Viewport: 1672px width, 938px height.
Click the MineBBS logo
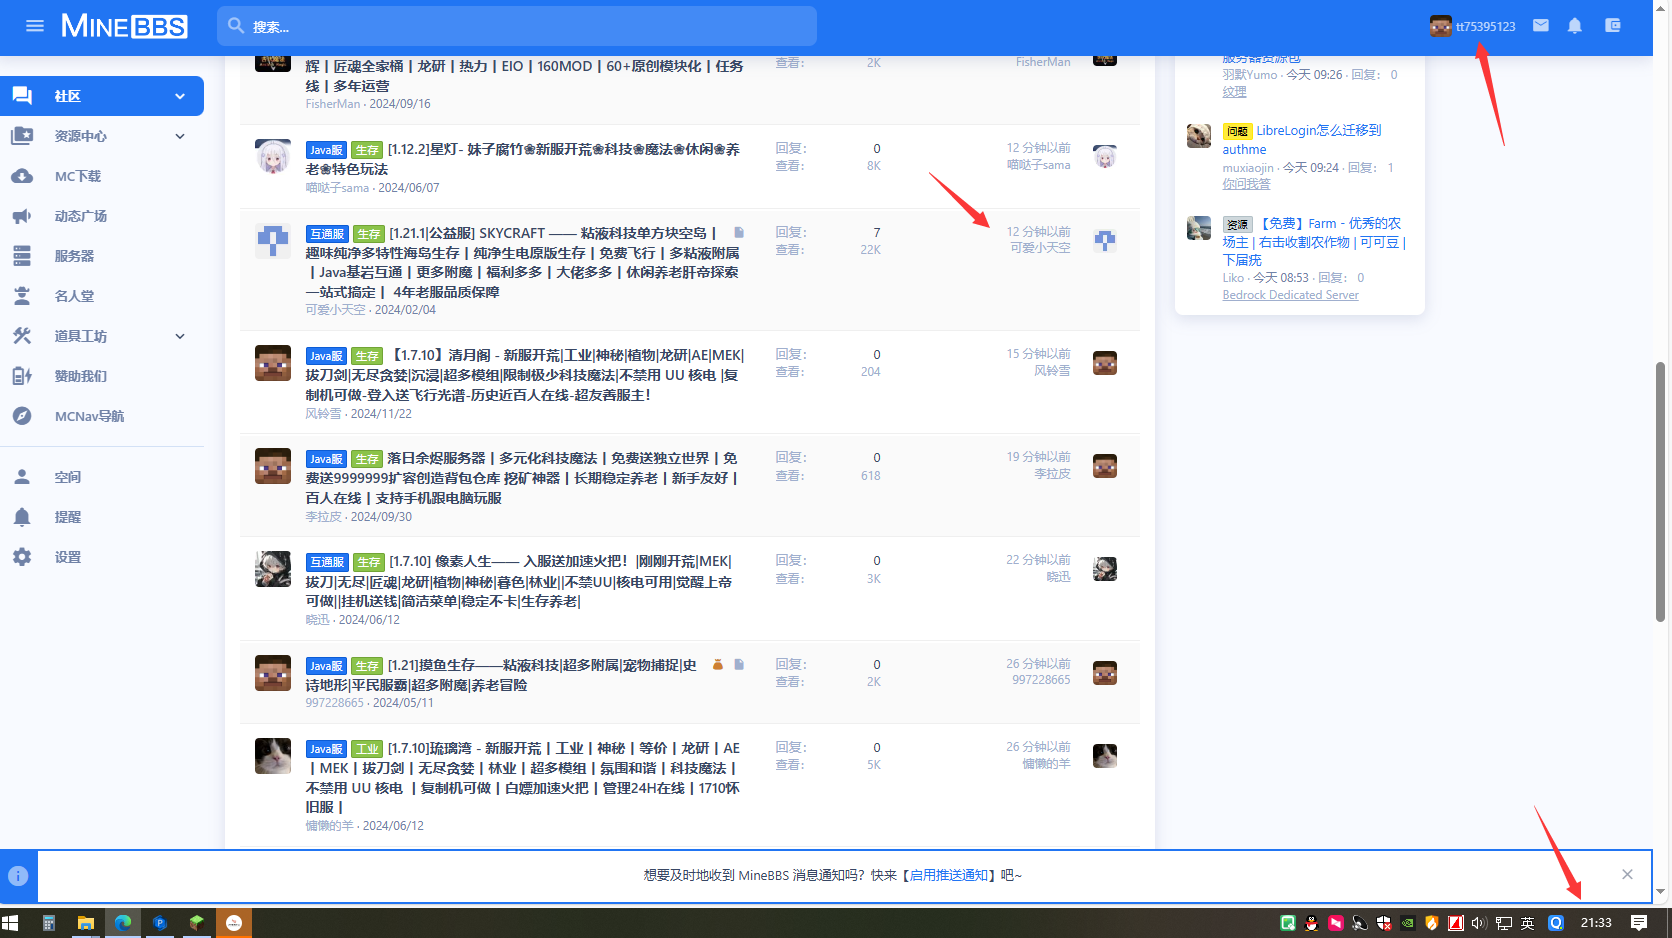(x=124, y=26)
